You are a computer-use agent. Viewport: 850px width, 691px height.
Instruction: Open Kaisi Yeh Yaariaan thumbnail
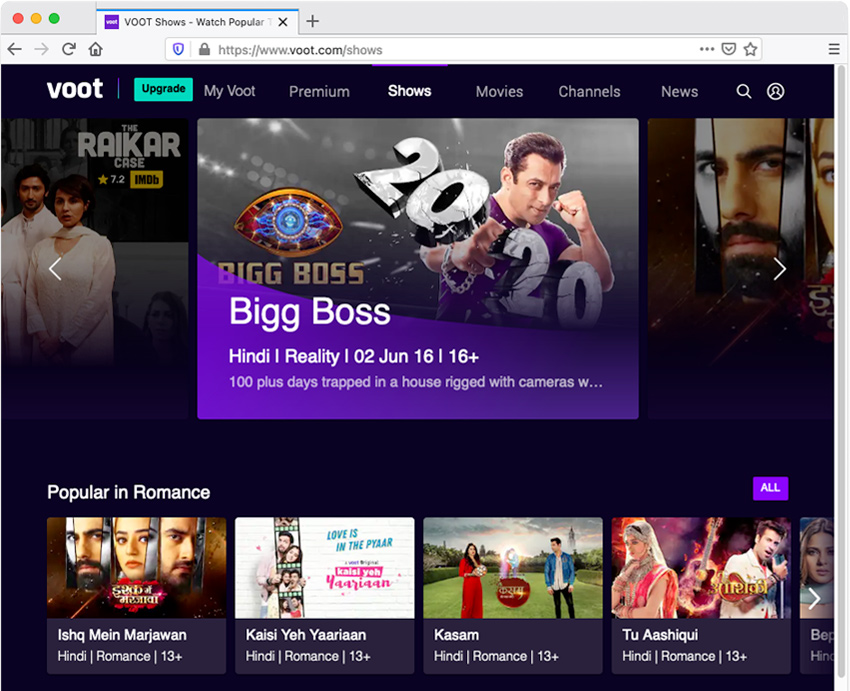pyautogui.click(x=325, y=568)
